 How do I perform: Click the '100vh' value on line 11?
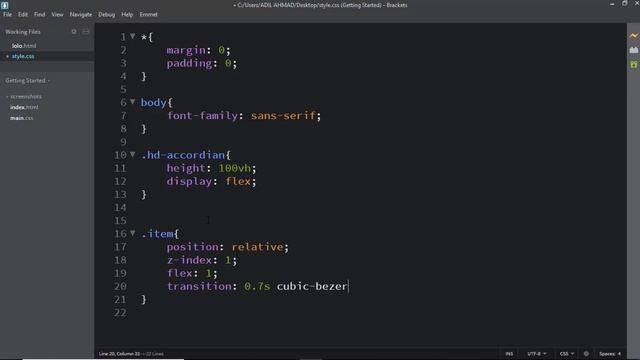pyautogui.click(x=234, y=168)
